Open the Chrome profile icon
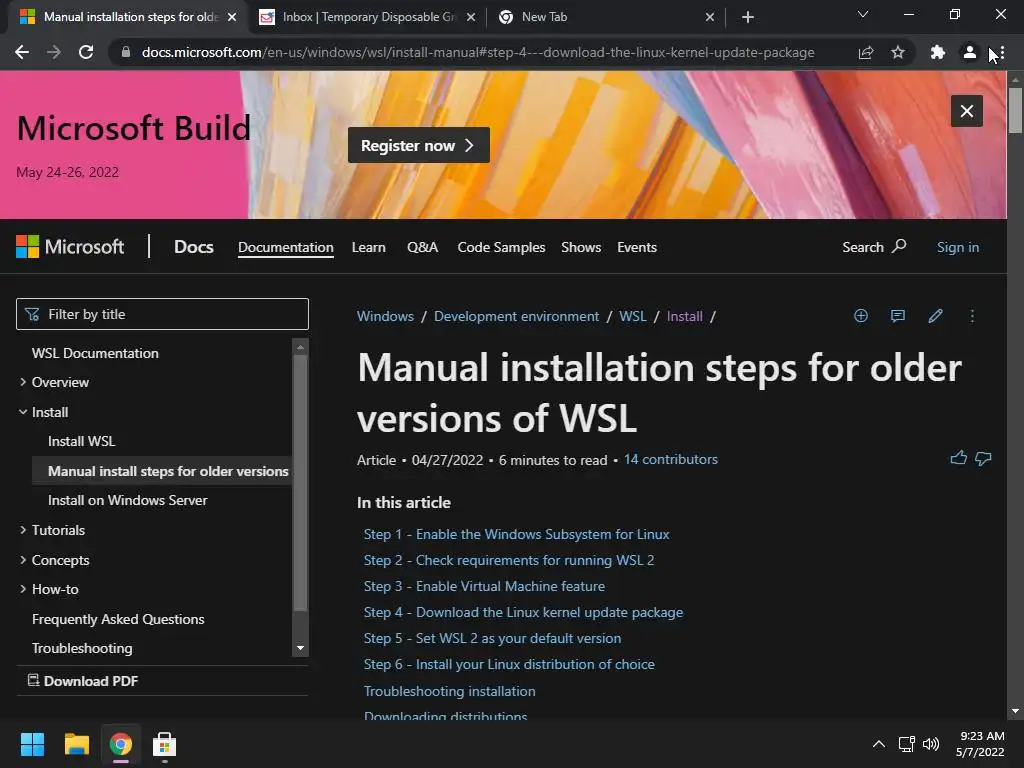This screenshot has height=768, width=1024. click(970, 52)
